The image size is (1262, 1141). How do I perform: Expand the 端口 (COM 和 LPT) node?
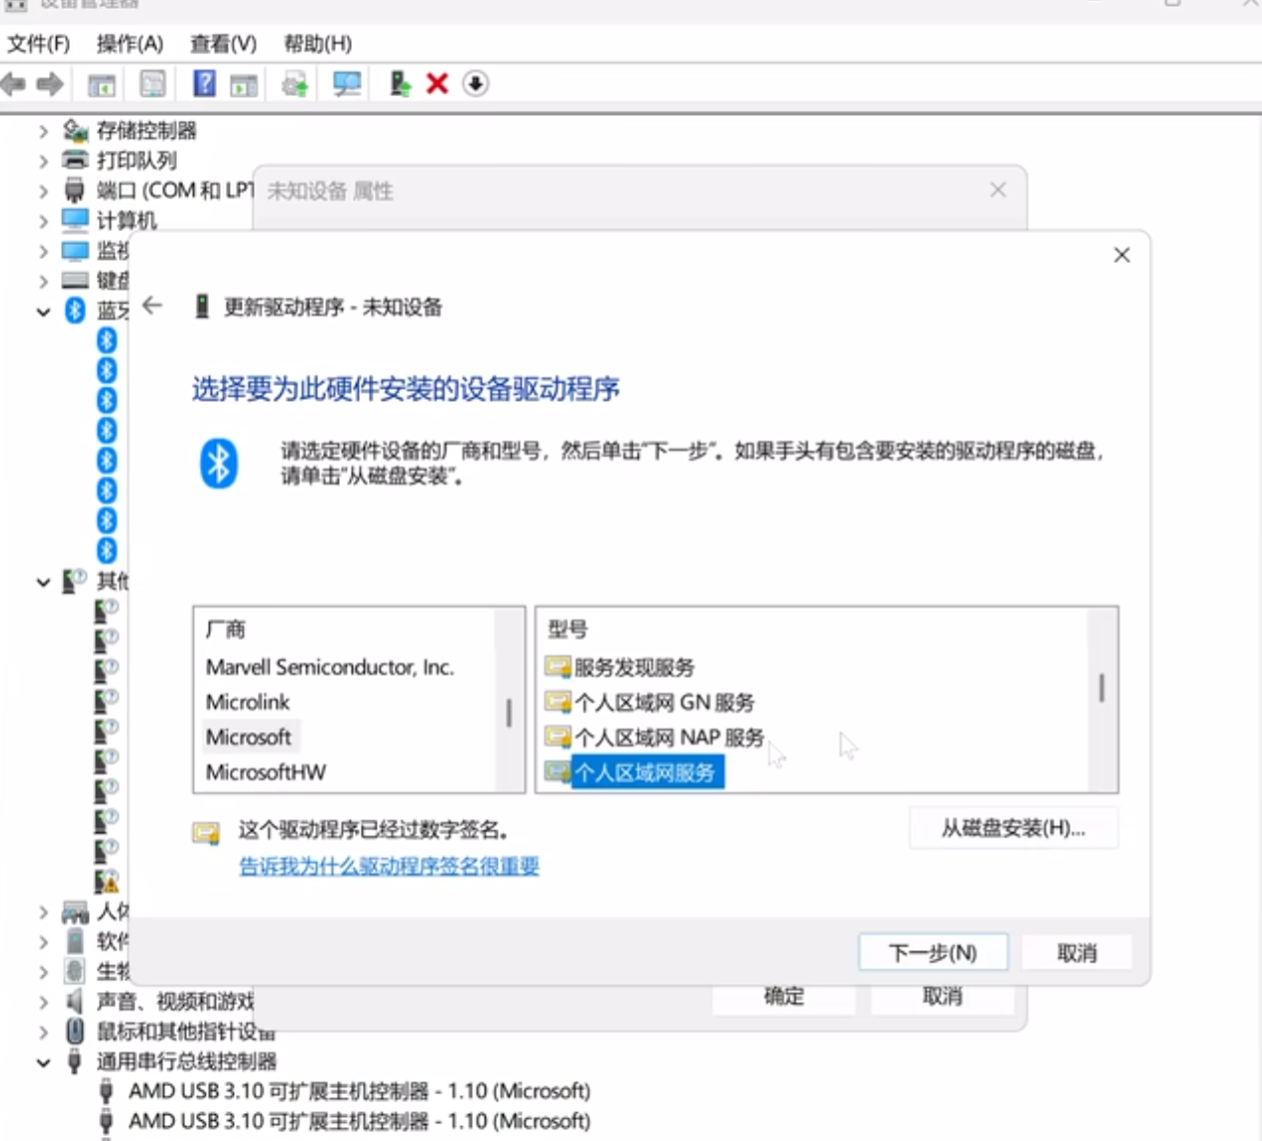(x=43, y=191)
